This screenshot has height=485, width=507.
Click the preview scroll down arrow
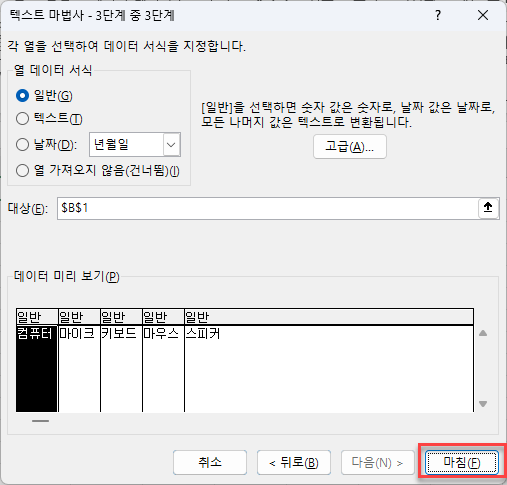pos(483,404)
